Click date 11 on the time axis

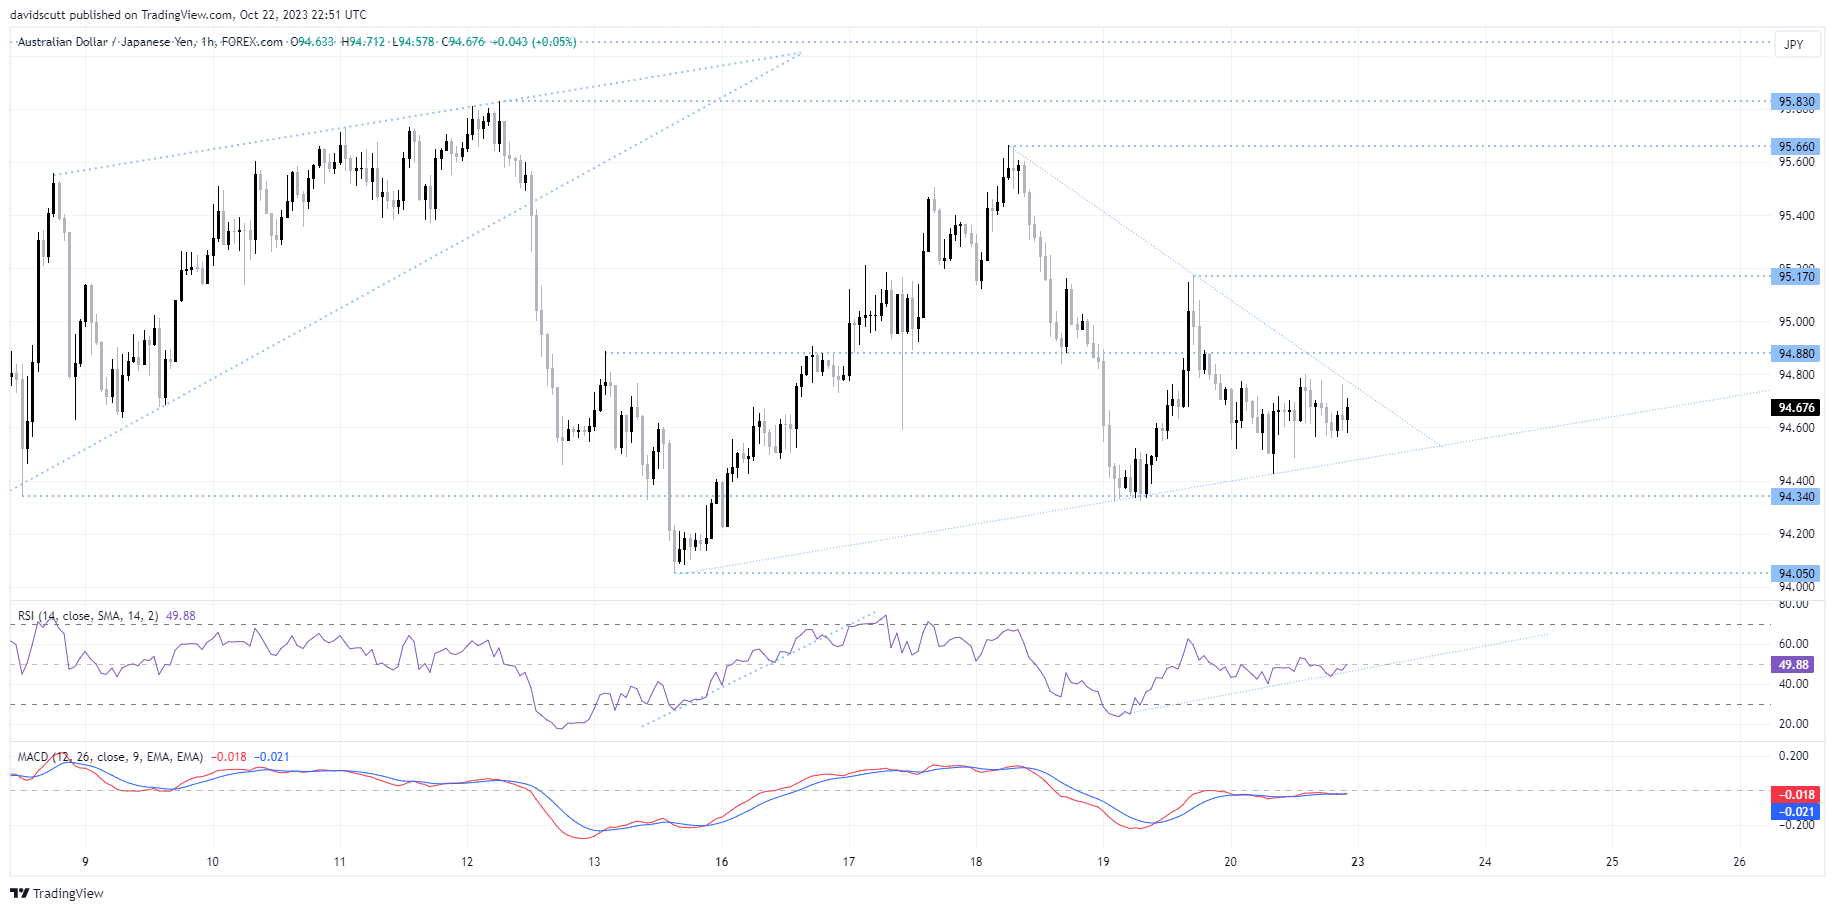tap(340, 862)
